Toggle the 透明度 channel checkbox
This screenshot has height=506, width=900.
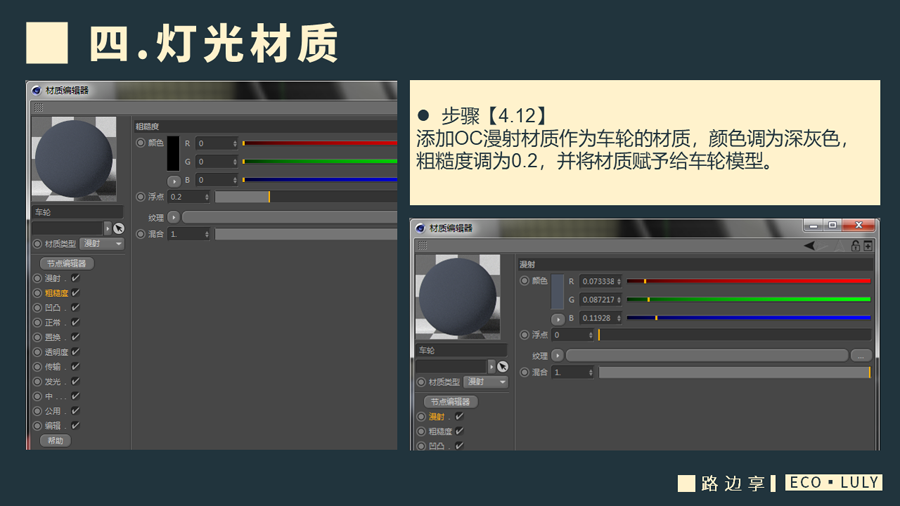point(75,352)
